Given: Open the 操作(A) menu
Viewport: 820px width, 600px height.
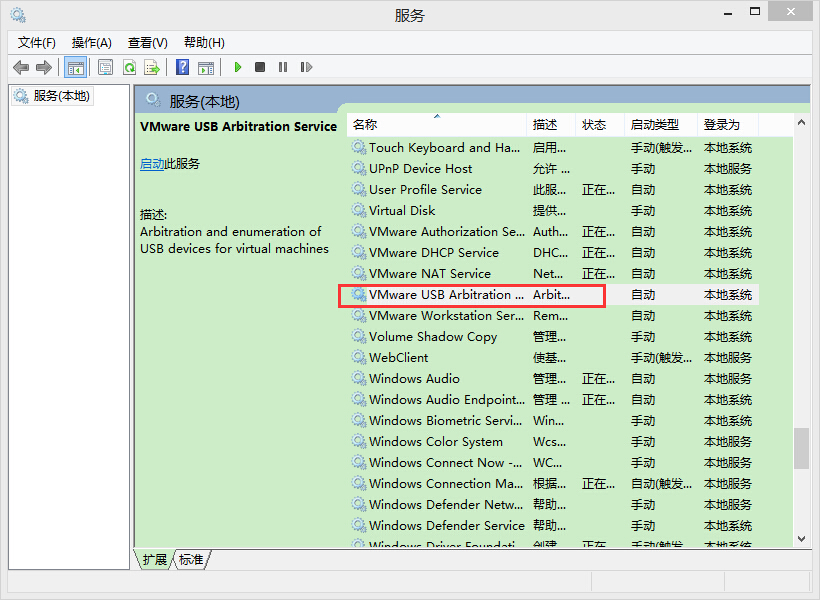Looking at the screenshot, I should point(92,42).
